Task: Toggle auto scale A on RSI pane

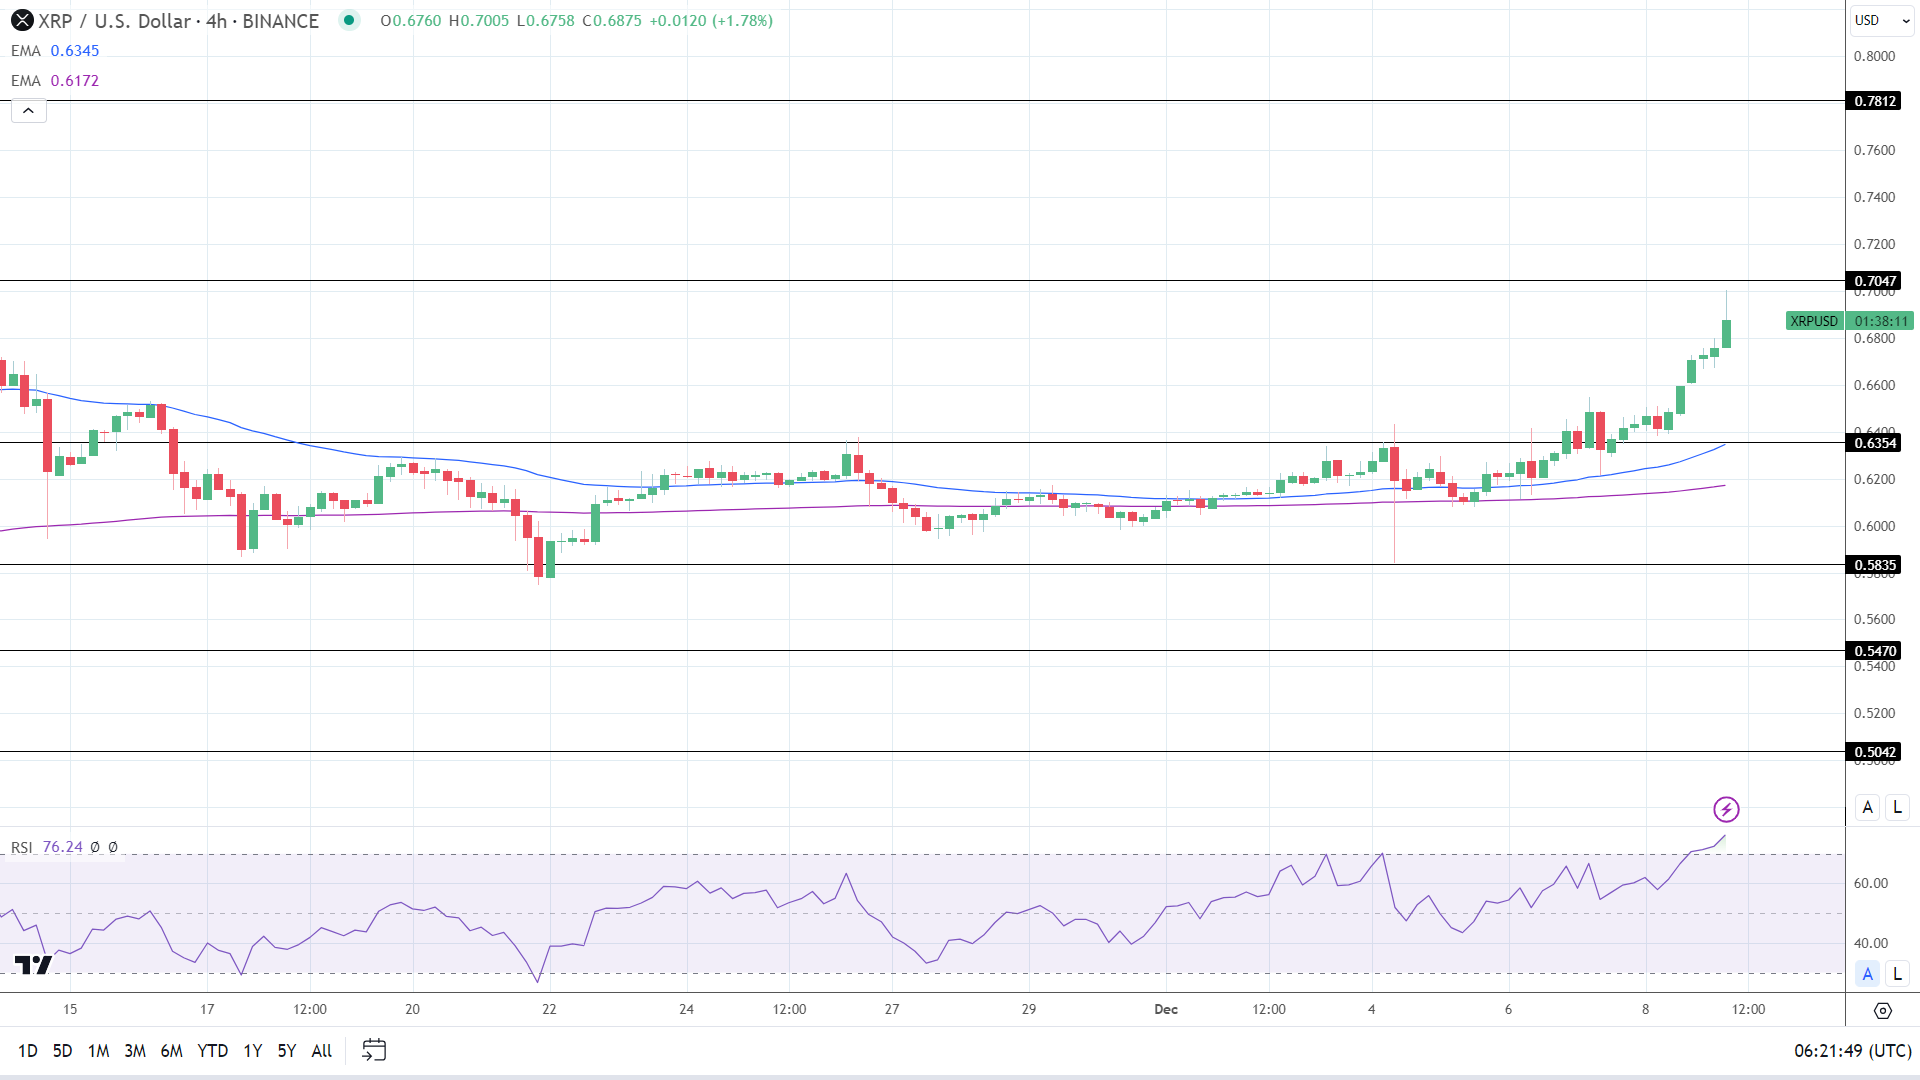Action: 1867,973
